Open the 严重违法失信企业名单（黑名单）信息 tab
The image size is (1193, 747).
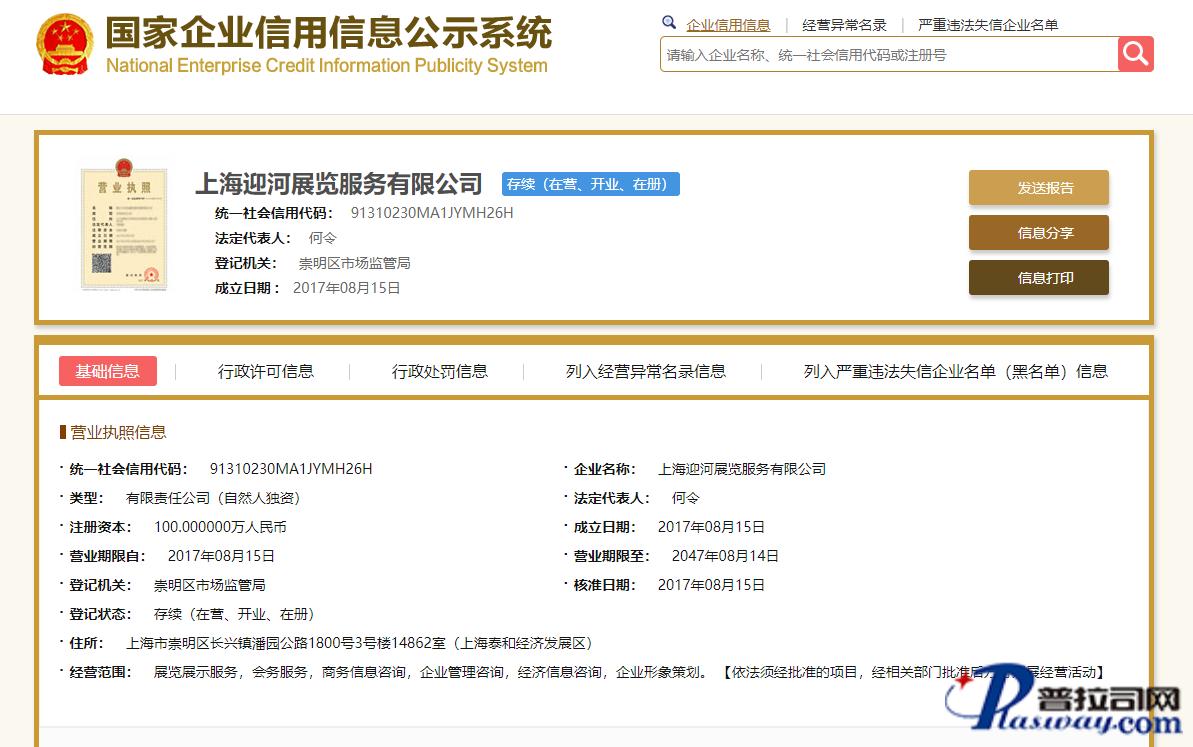(x=955, y=371)
